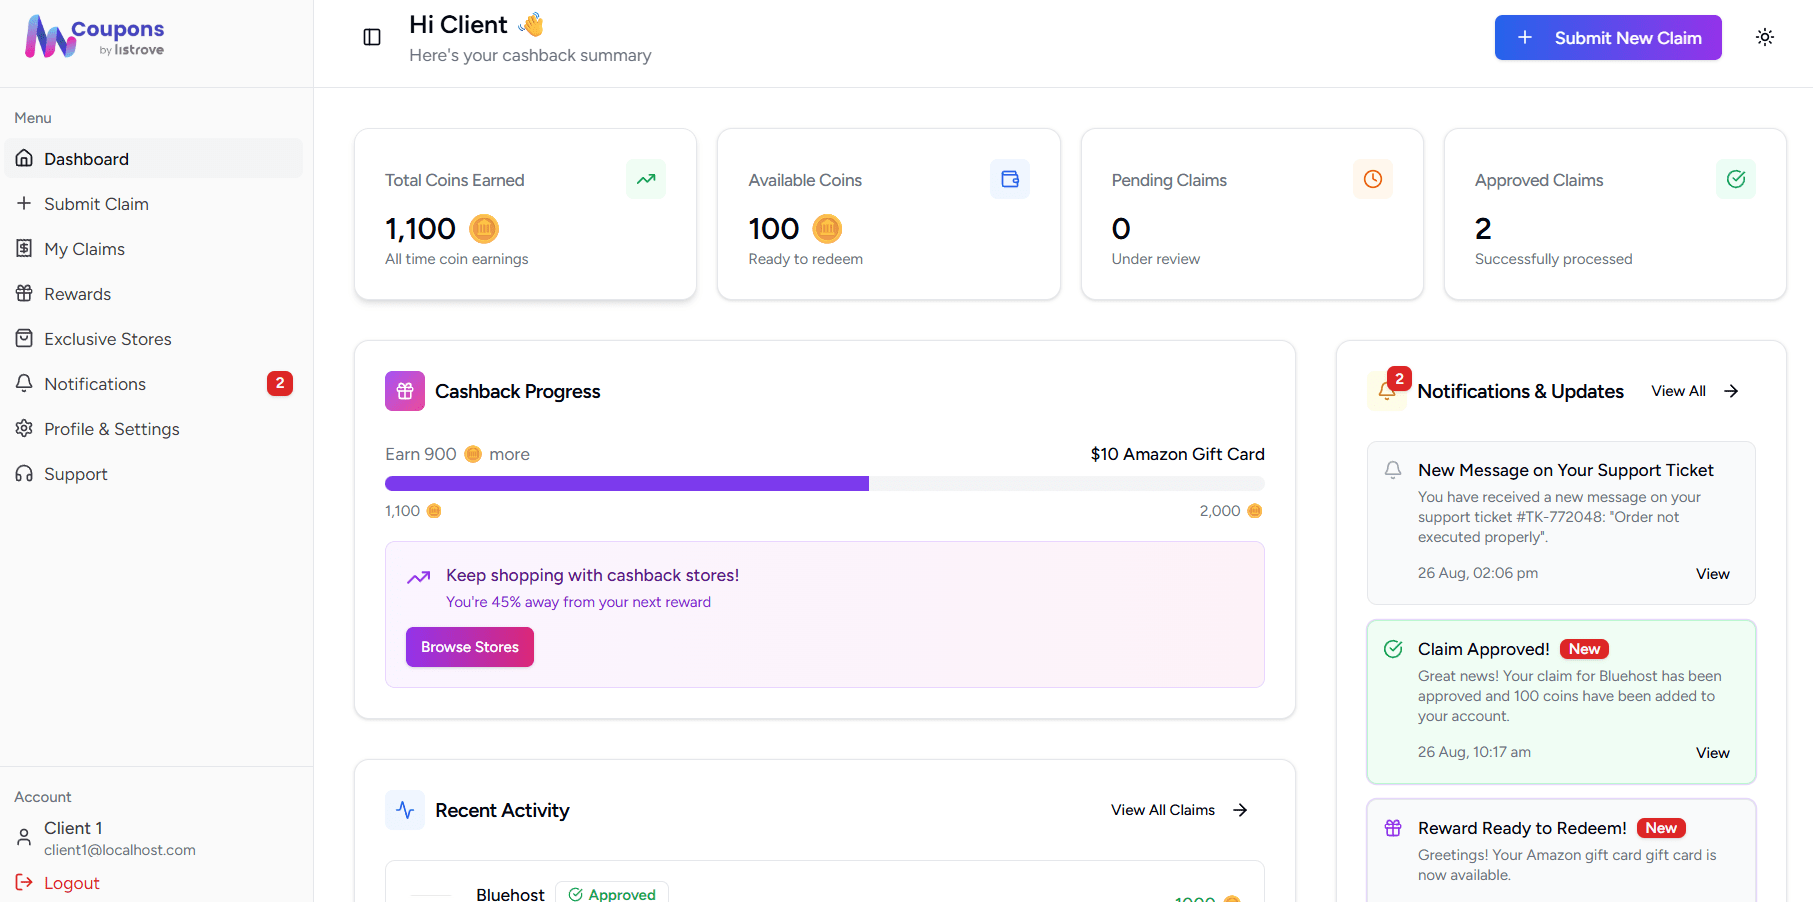Click Submit New Claim button
The width and height of the screenshot is (1813, 902).
point(1608,37)
